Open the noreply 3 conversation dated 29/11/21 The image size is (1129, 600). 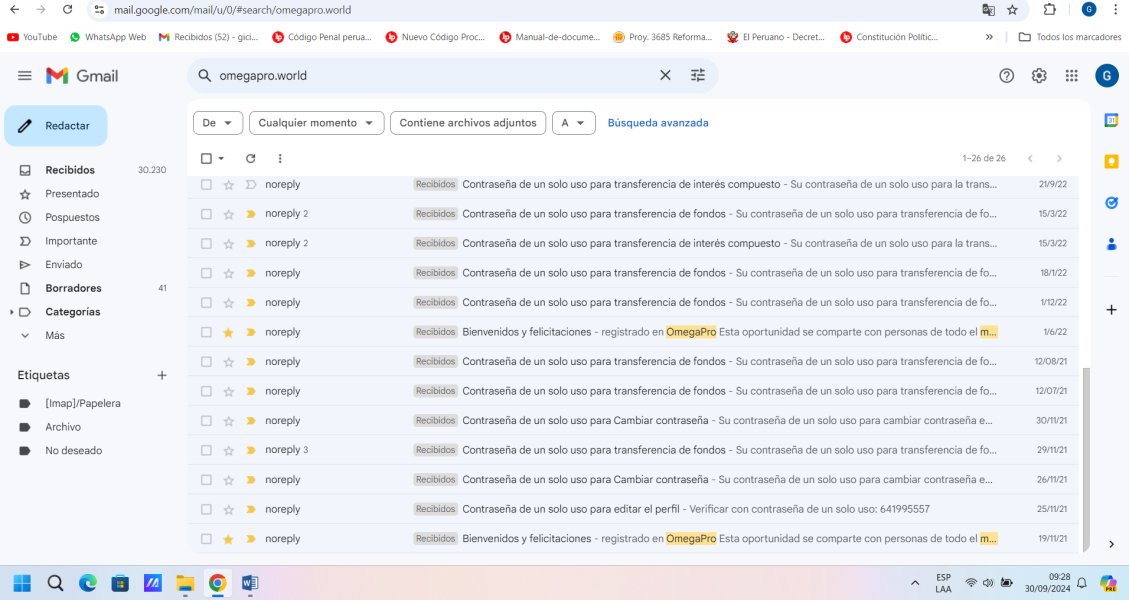coord(634,450)
